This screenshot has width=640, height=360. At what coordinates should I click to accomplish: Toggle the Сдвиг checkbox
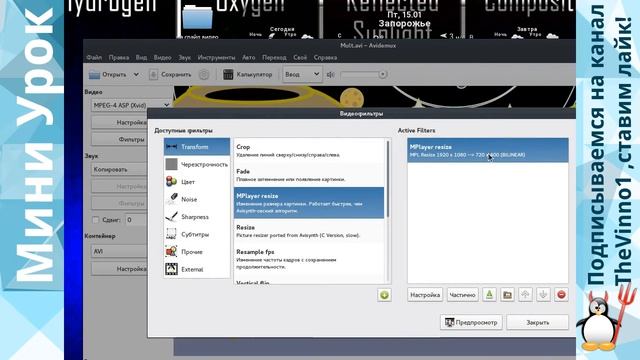(95, 220)
